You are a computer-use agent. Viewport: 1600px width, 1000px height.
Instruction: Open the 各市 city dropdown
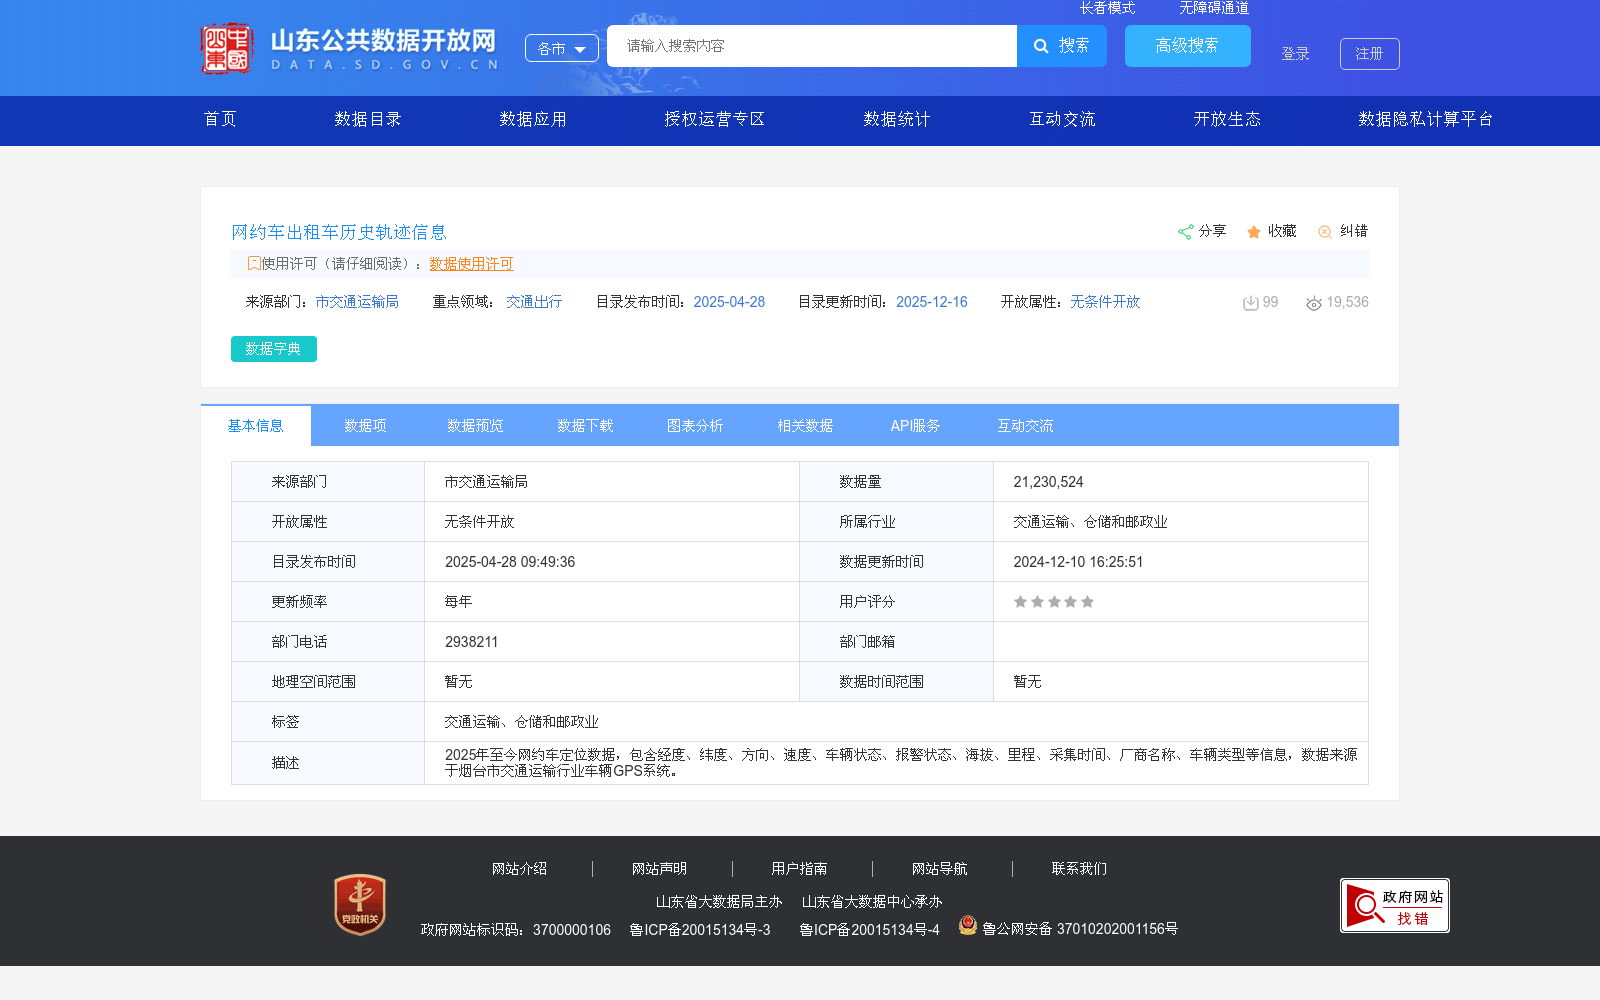pos(562,48)
